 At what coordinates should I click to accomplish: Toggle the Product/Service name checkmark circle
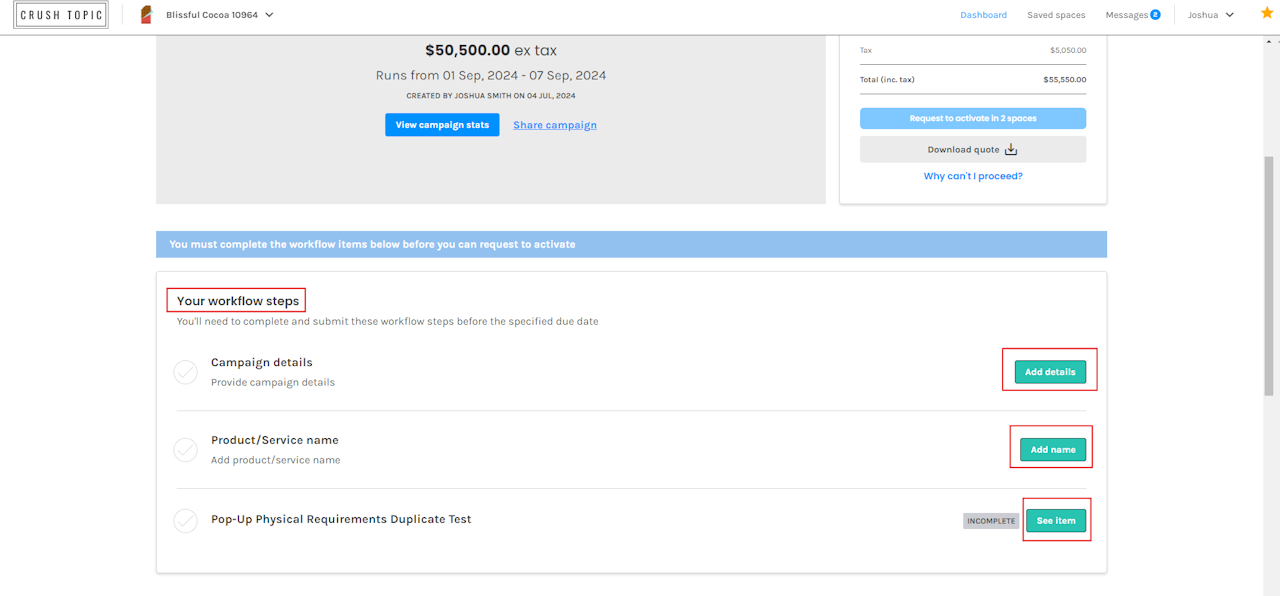[x=186, y=450]
